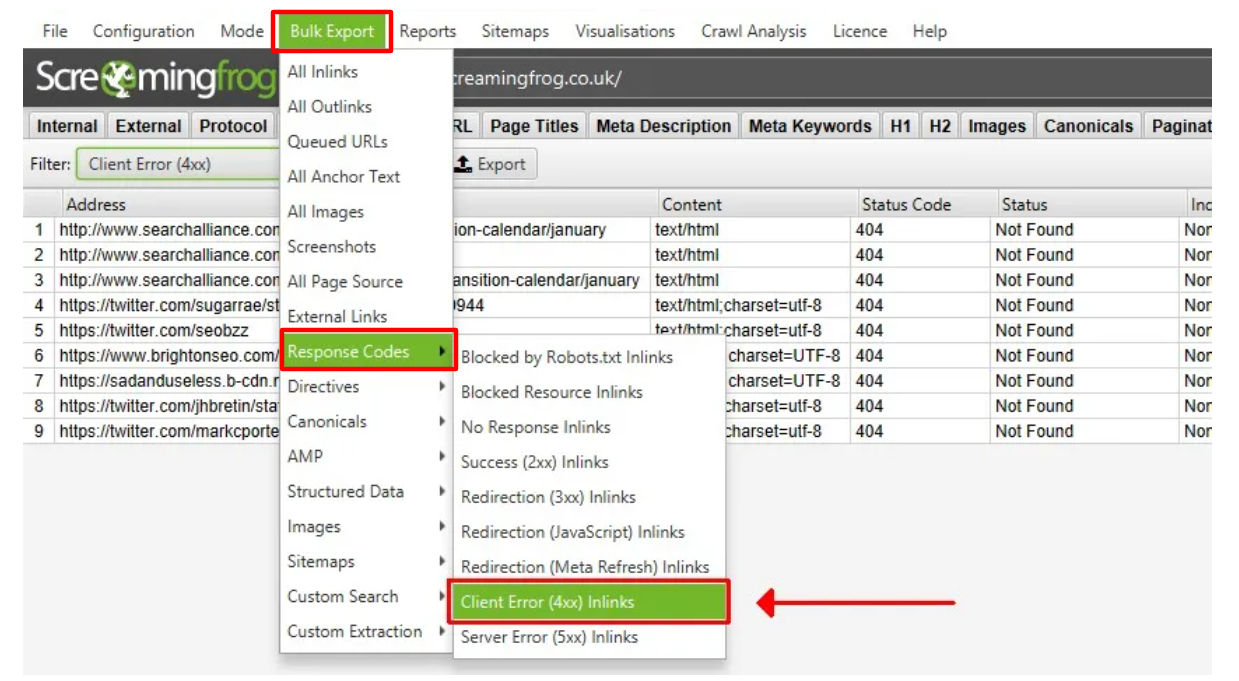Select row 9 twitter.com/markcporte address
The height and width of the screenshot is (681, 1239).
[168, 431]
